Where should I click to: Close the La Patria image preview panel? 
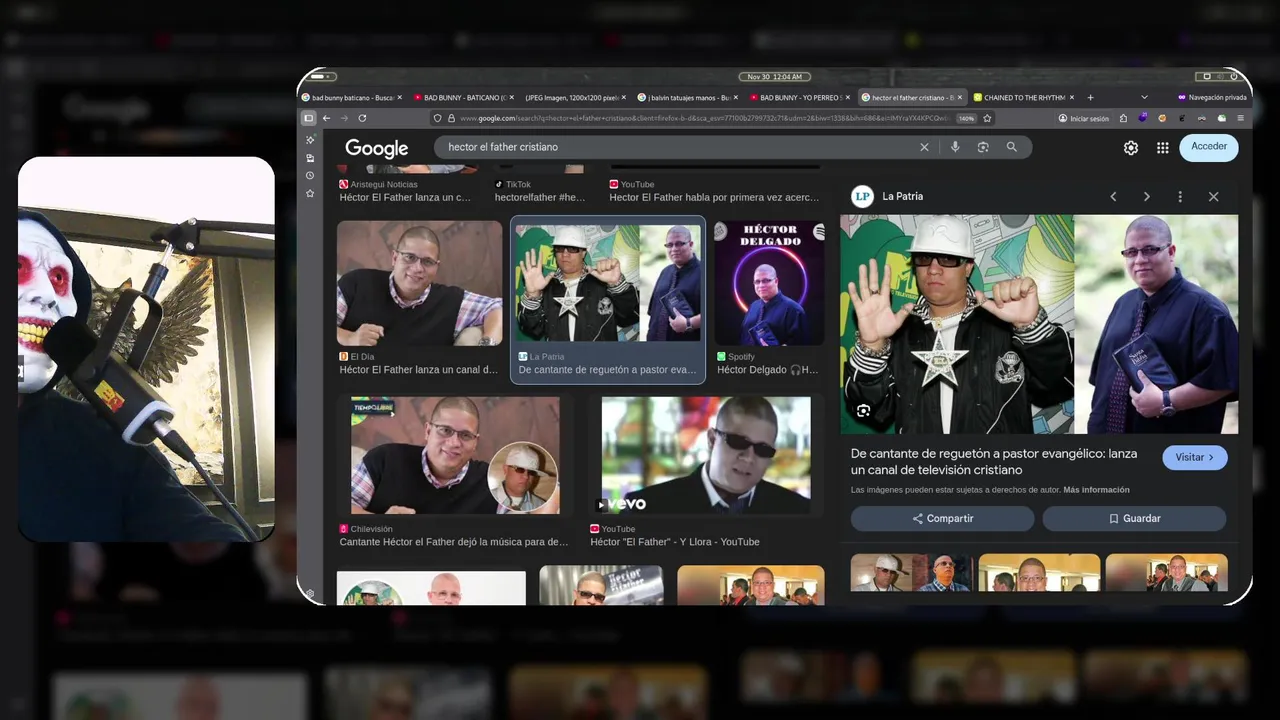[1213, 197]
